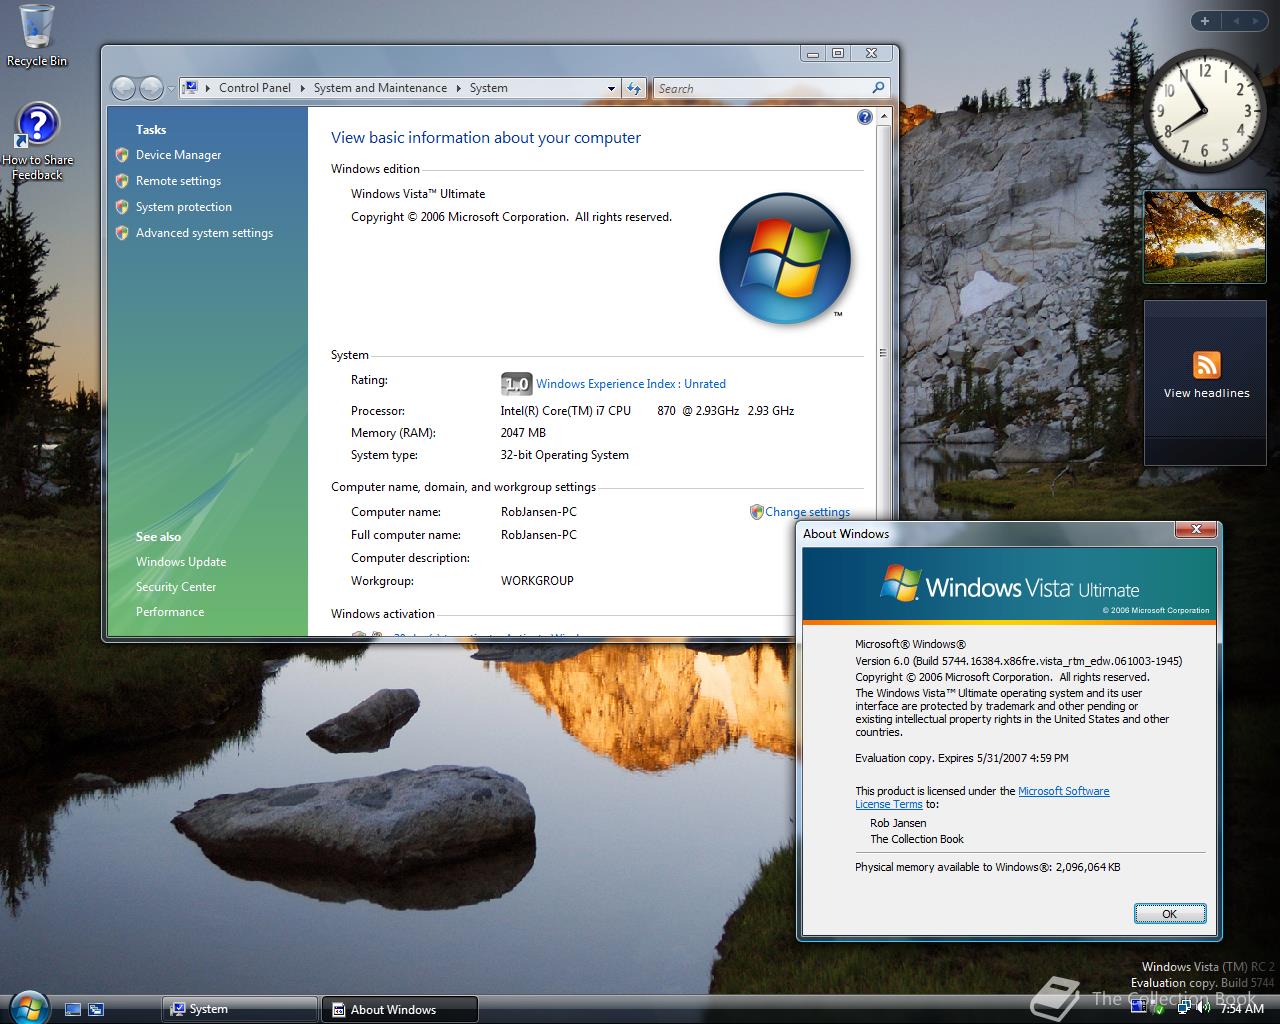Expand arrow after System and Maintenance breadcrumb
The width and height of the screenshot is (1280, 1024).
click(x=459, y=88)
